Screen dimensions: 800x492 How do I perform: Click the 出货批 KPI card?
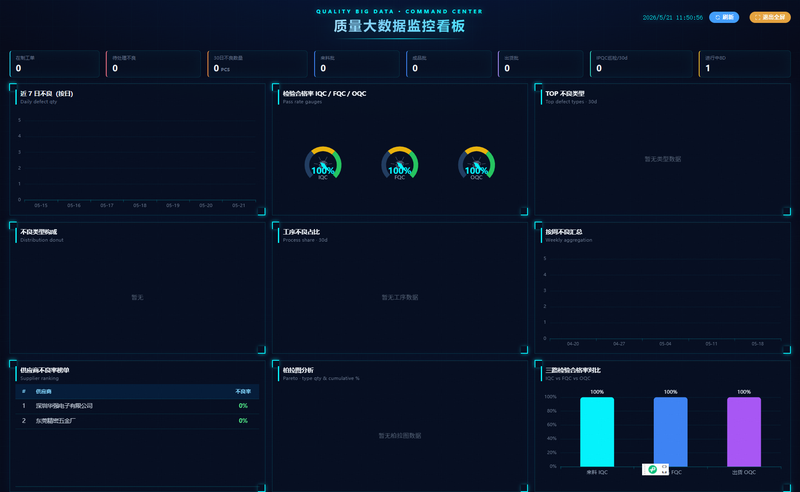coord(540,64)
